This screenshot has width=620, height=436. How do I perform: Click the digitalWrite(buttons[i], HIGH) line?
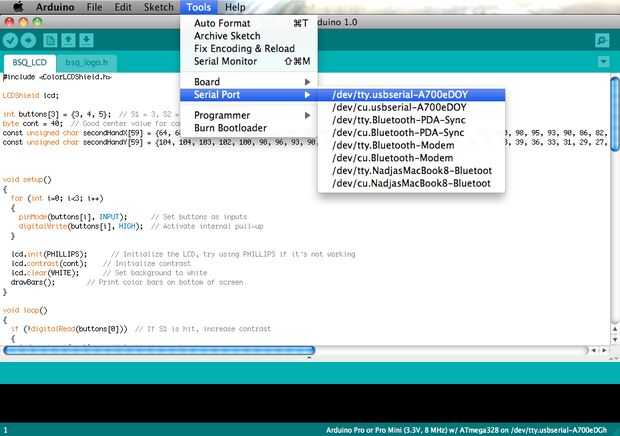tap(81, 226)
